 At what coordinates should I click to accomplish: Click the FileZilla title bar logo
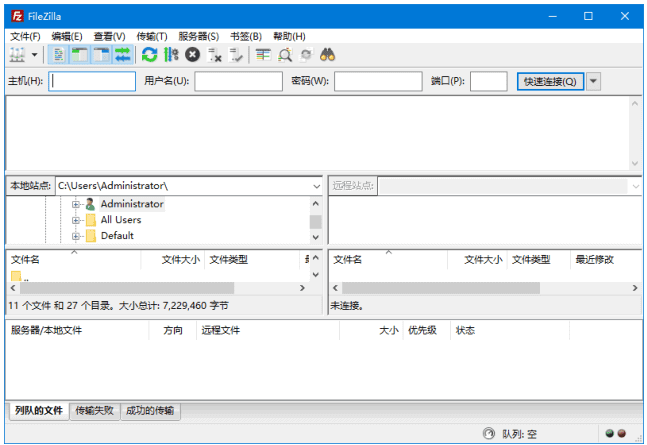pyautogui.click(x=17, y=17)
